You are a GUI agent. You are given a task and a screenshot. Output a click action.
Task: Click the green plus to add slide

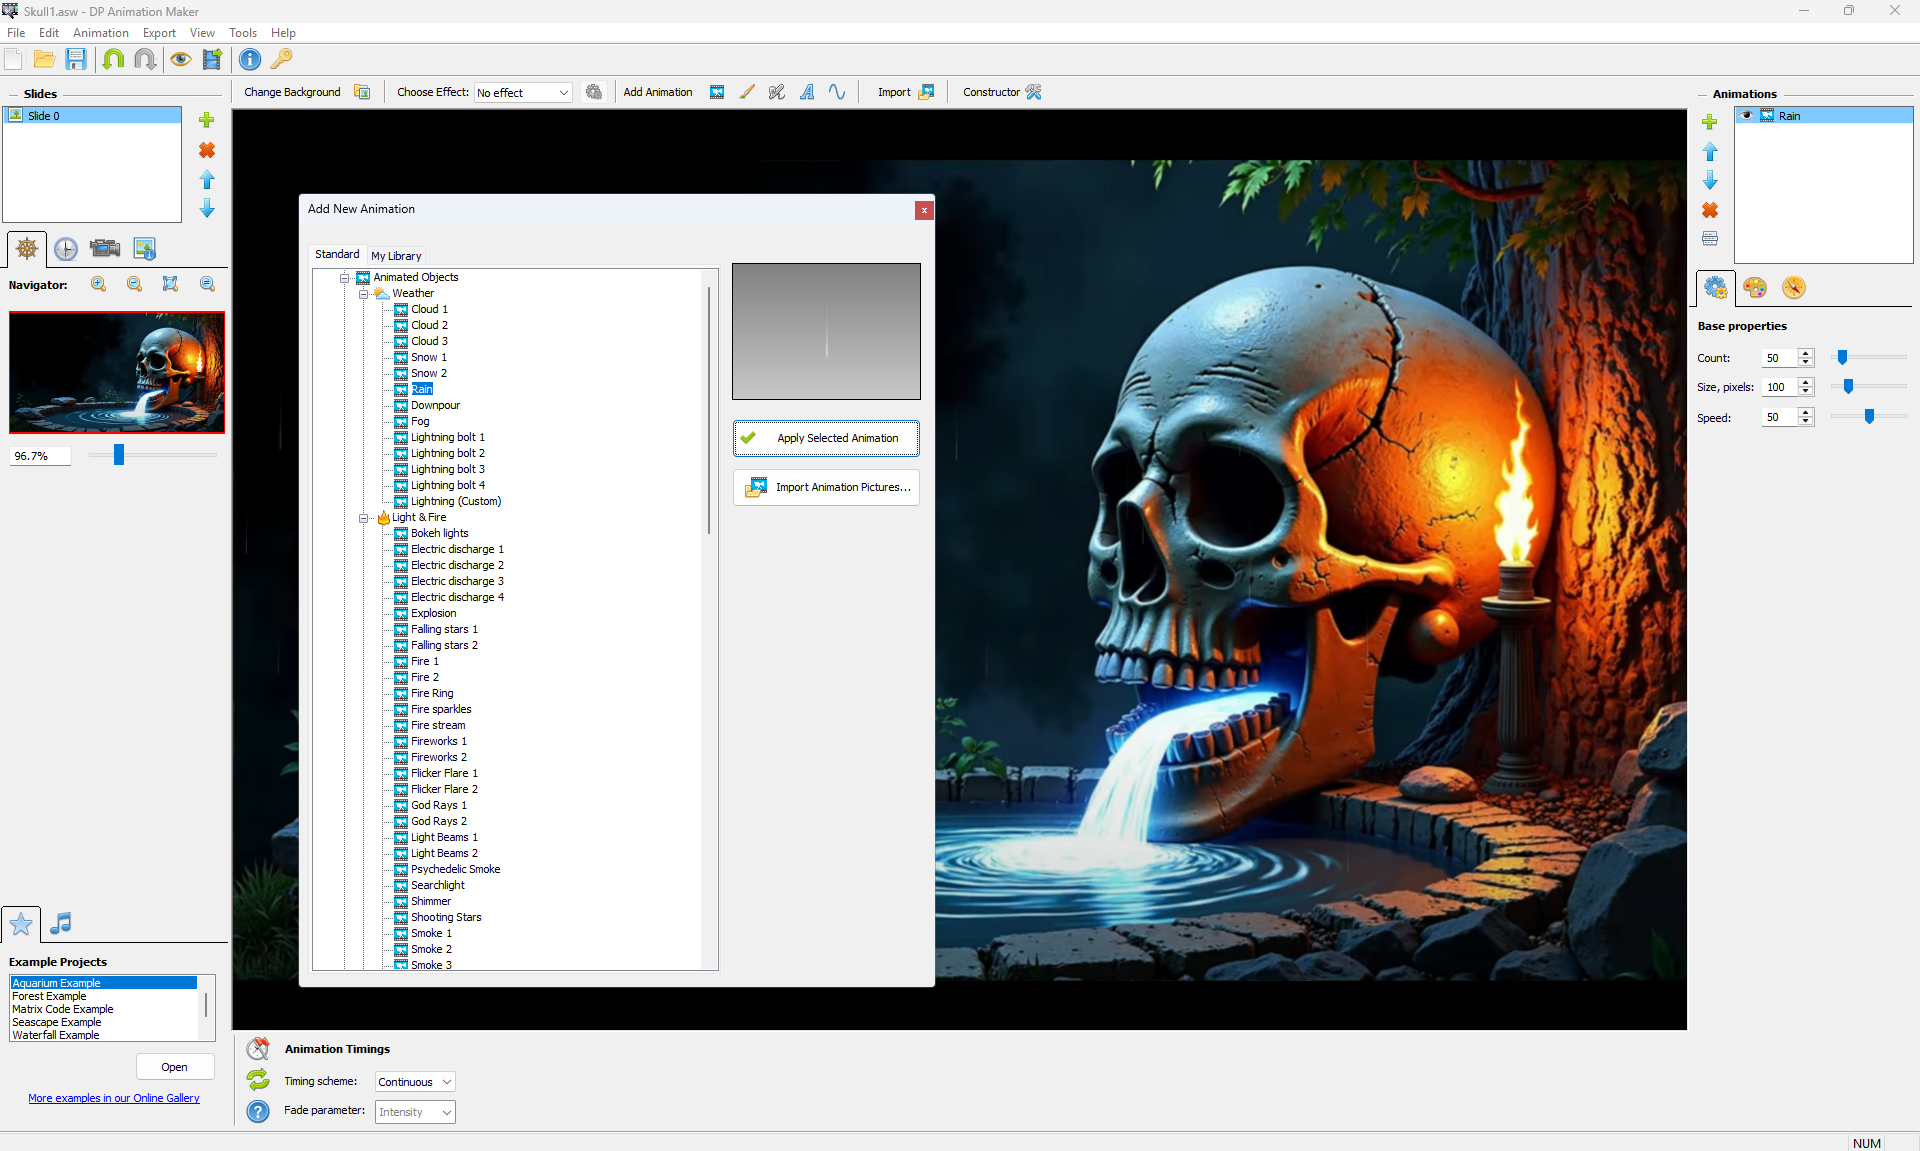(207, 120)
